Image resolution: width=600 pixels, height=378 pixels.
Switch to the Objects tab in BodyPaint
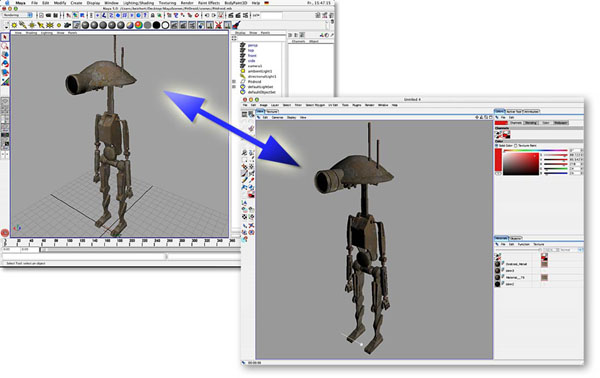coord(515,238)
